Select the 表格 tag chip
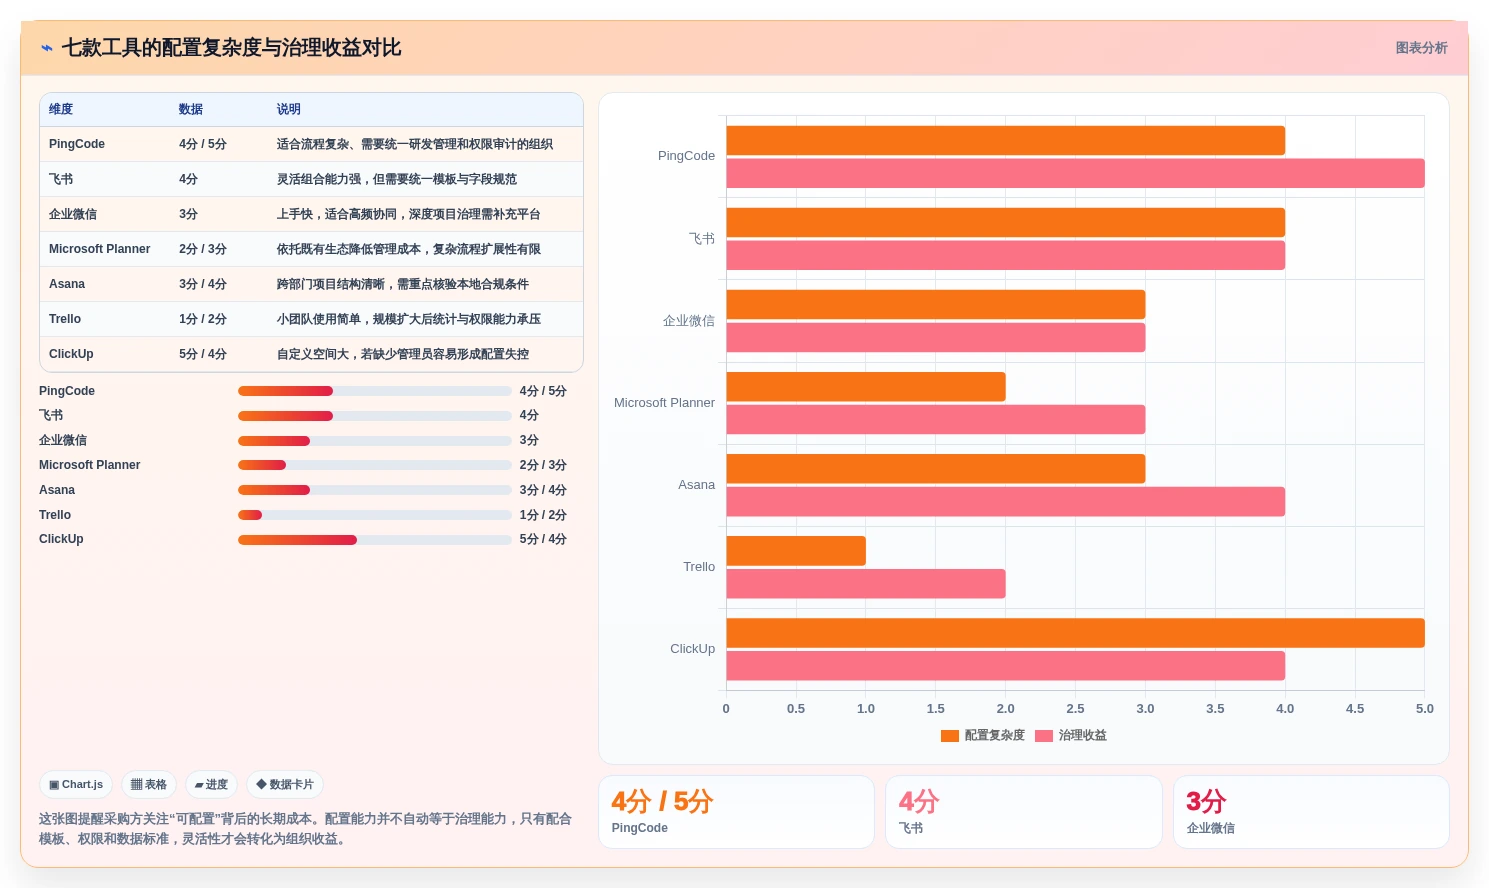The height and width of the screenshot is (888, 1489). (x=149, y=785)
